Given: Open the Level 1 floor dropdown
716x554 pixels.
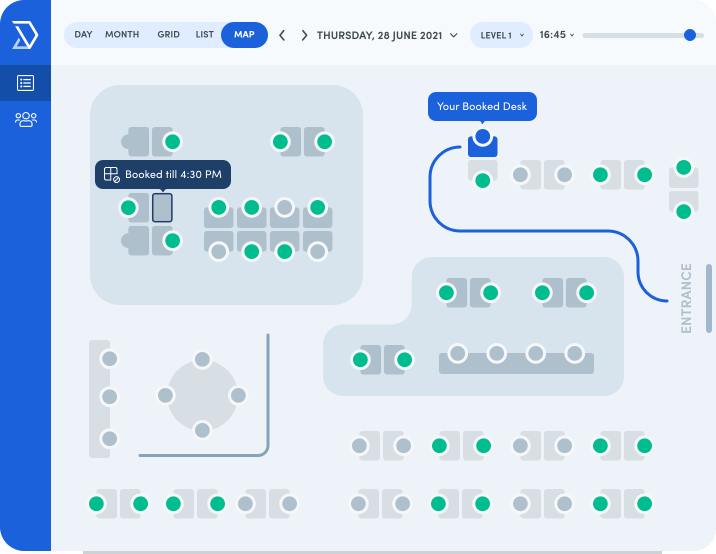Looking at the screenshot, I should tap(501, 35).
